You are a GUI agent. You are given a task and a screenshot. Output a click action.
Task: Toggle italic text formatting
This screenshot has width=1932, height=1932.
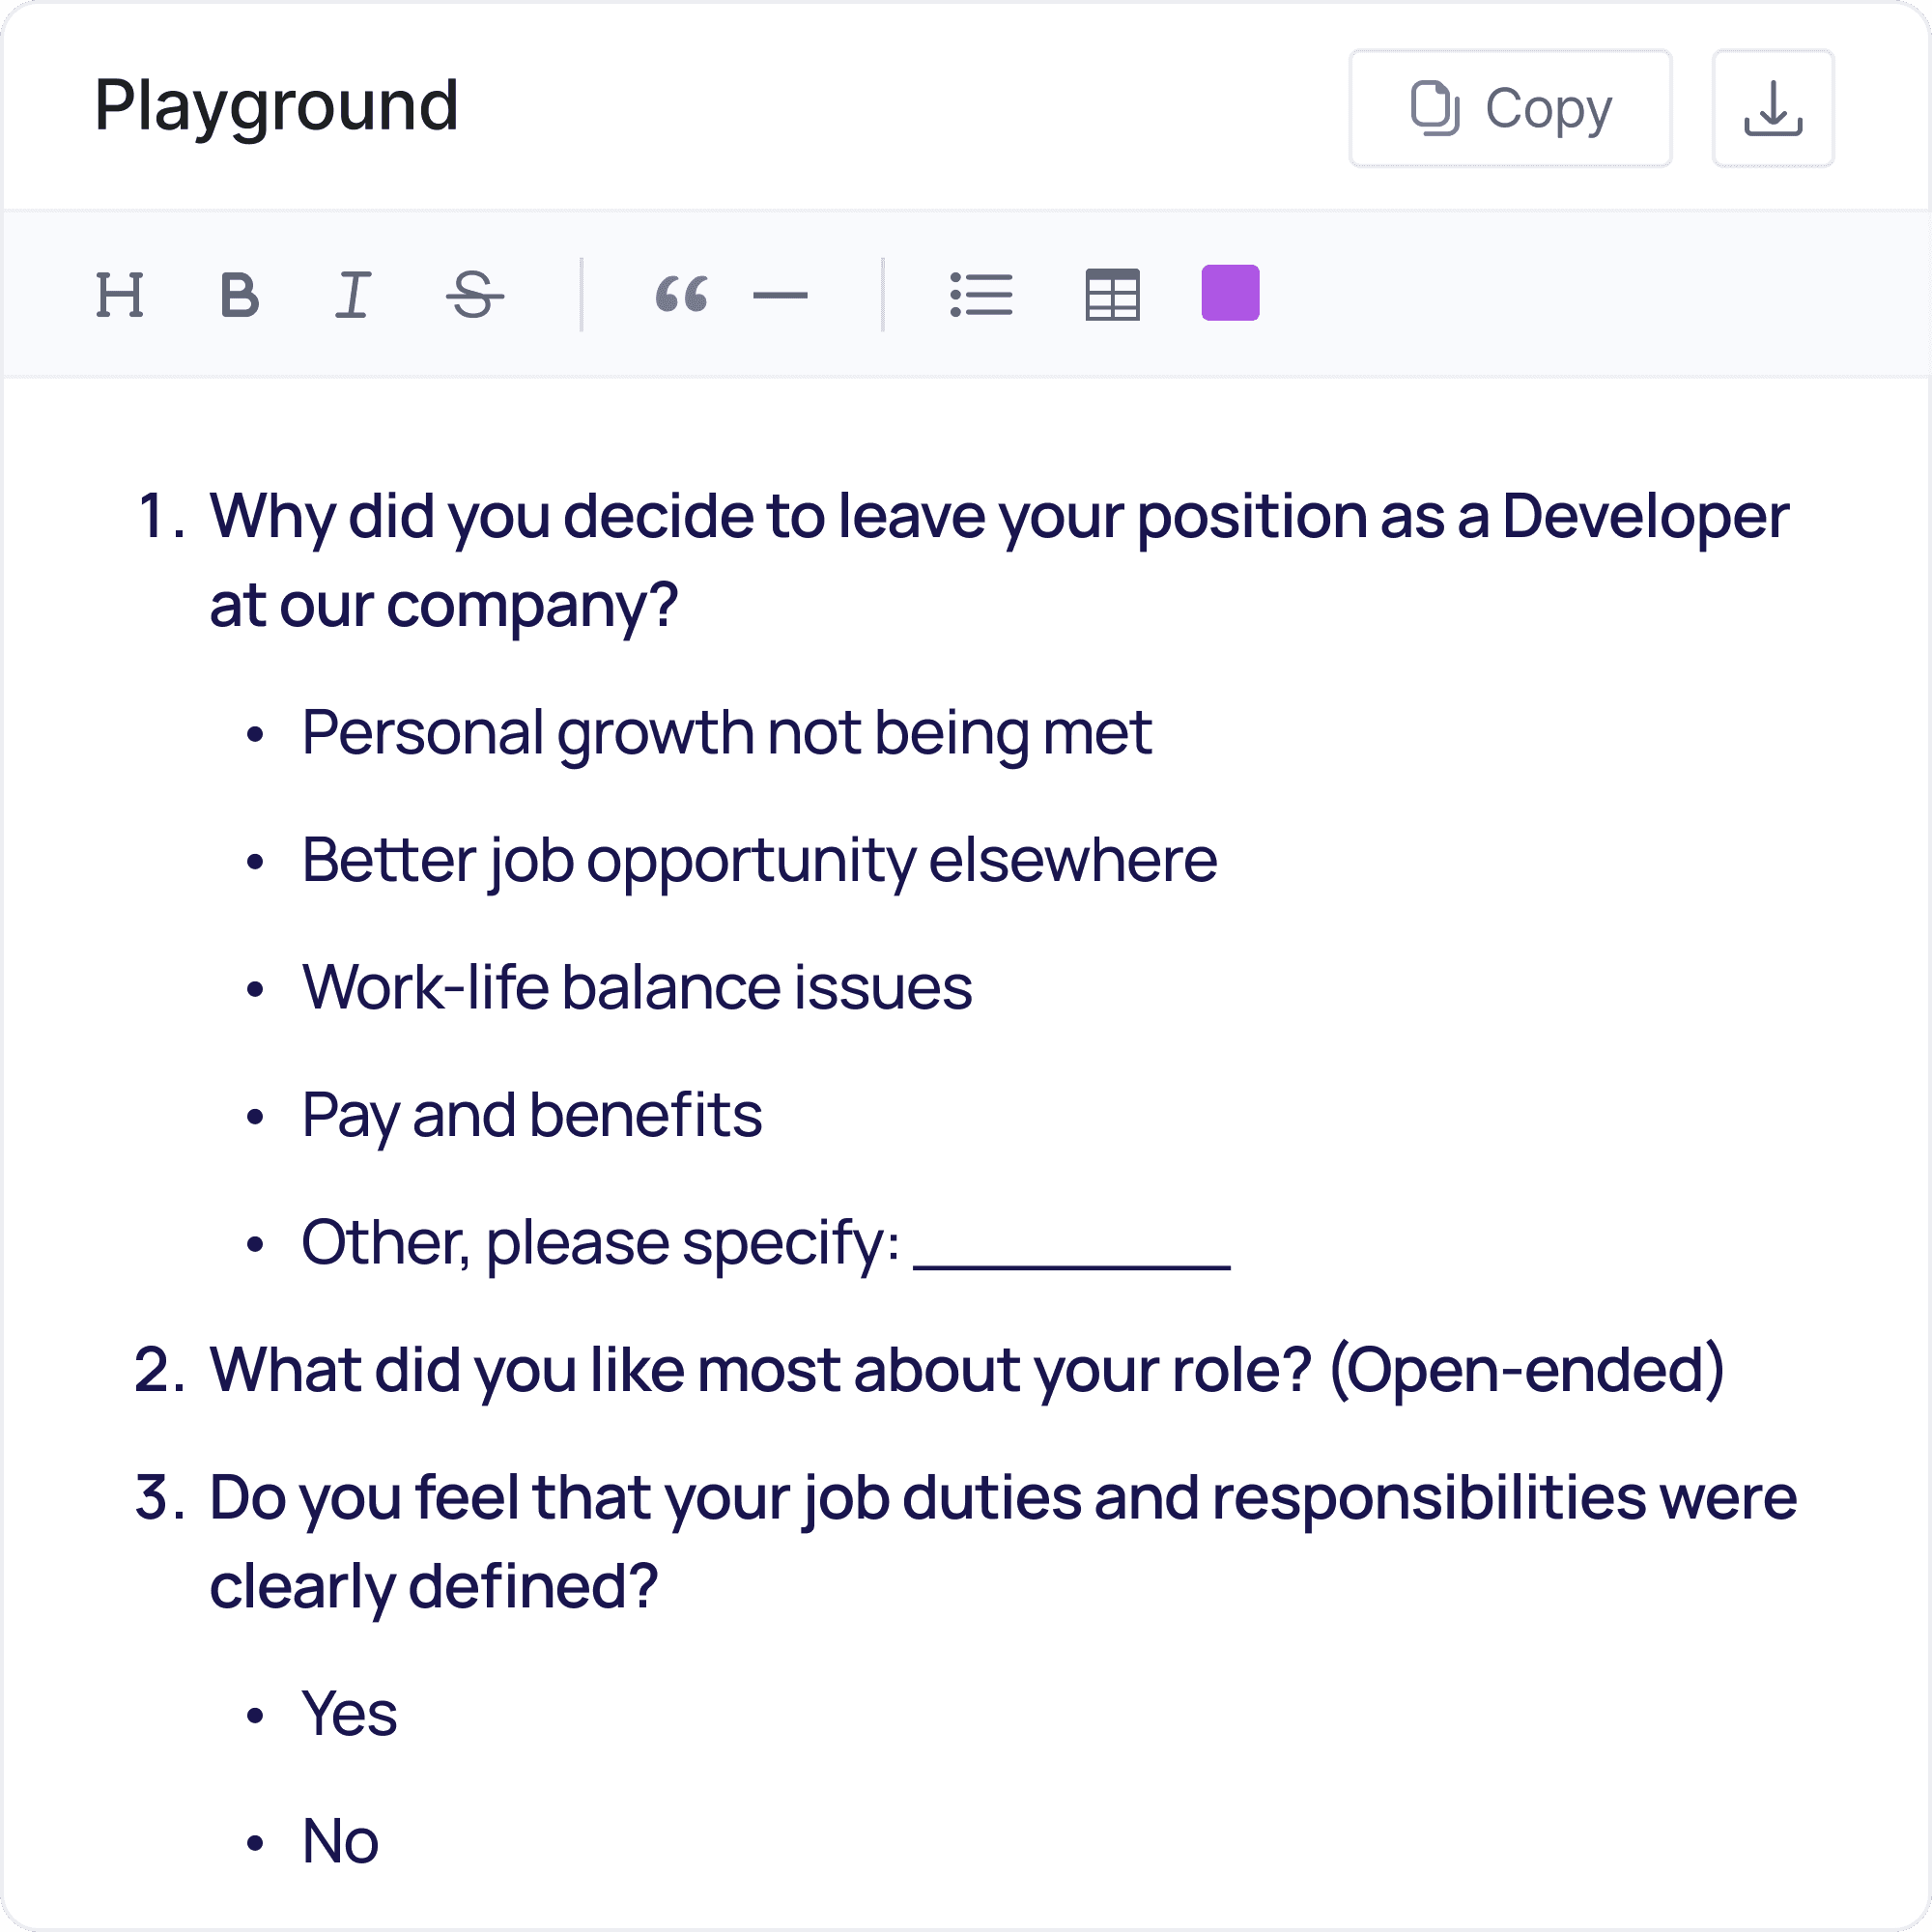tap(352, 293)
